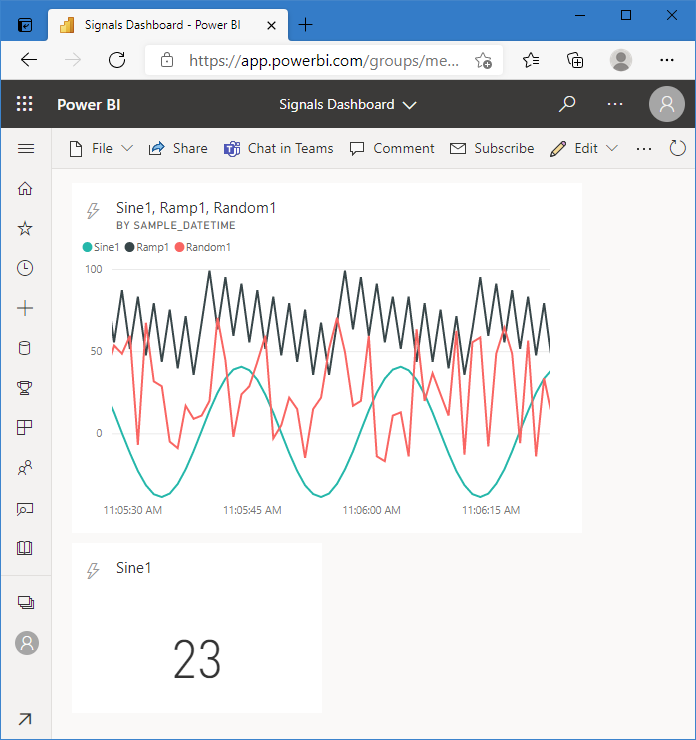Click the Power BI home logo text

[x=89, y=104]
